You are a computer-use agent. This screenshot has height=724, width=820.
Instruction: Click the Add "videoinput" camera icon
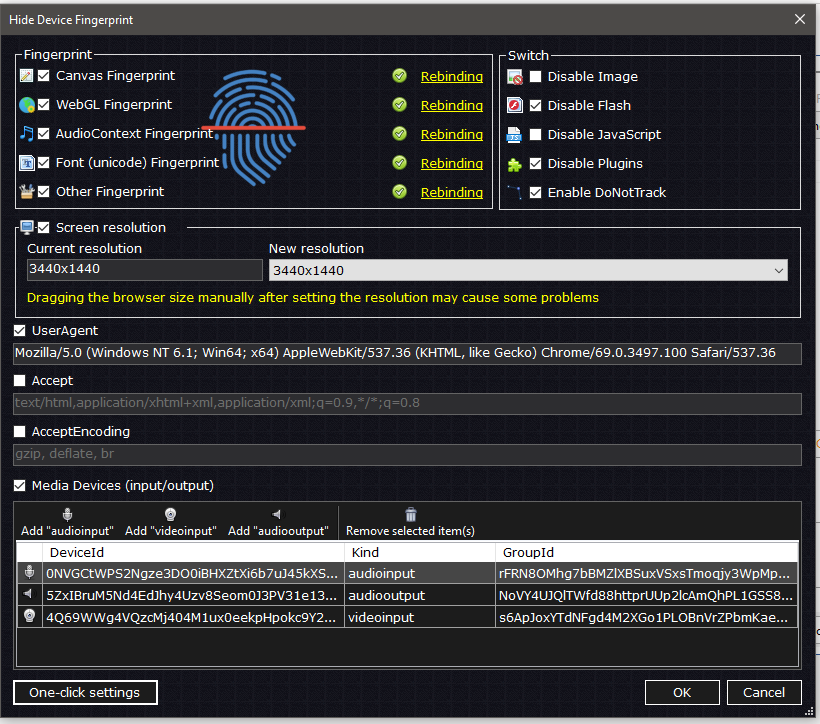point(170,515)
